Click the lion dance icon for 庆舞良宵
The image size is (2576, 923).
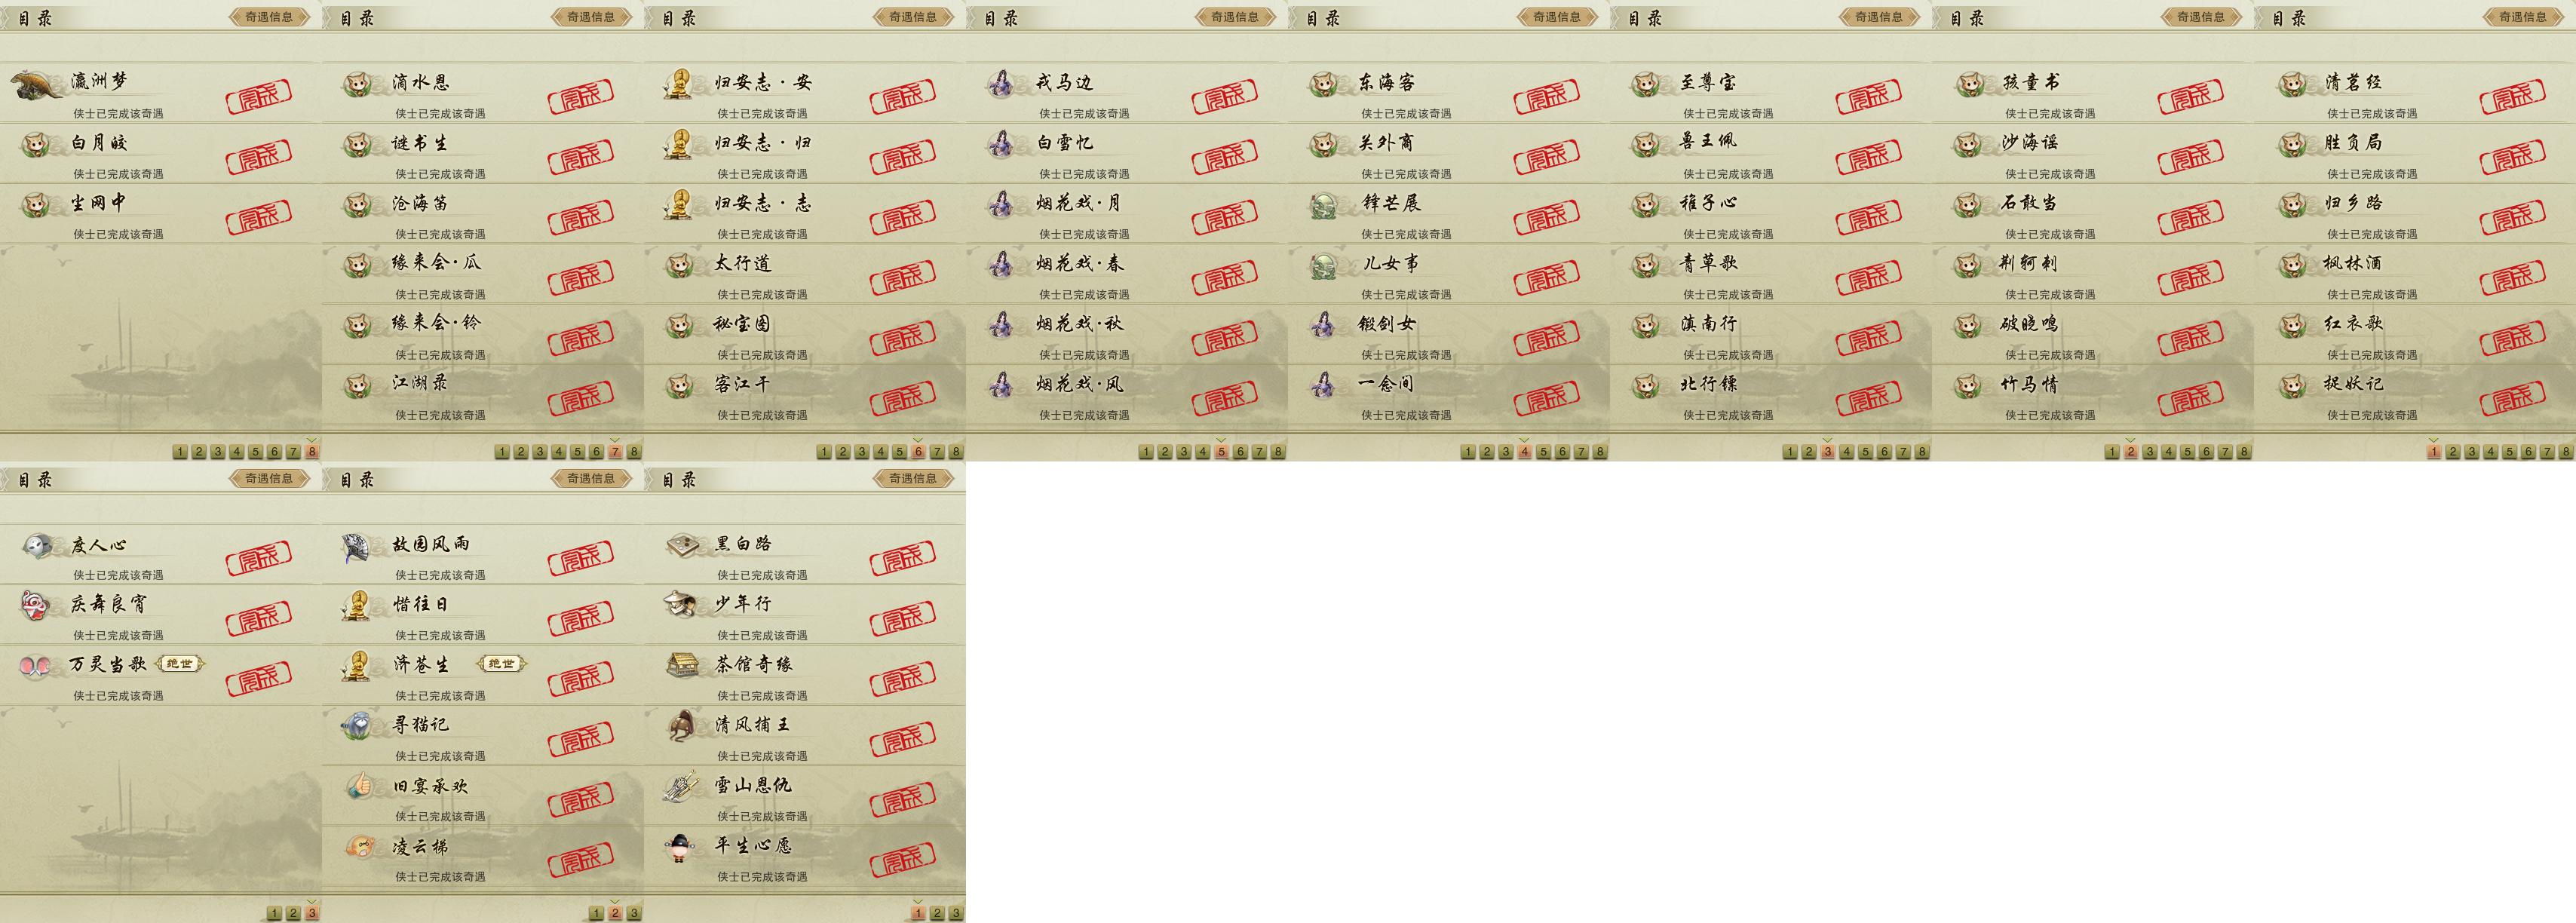point(35,605)
